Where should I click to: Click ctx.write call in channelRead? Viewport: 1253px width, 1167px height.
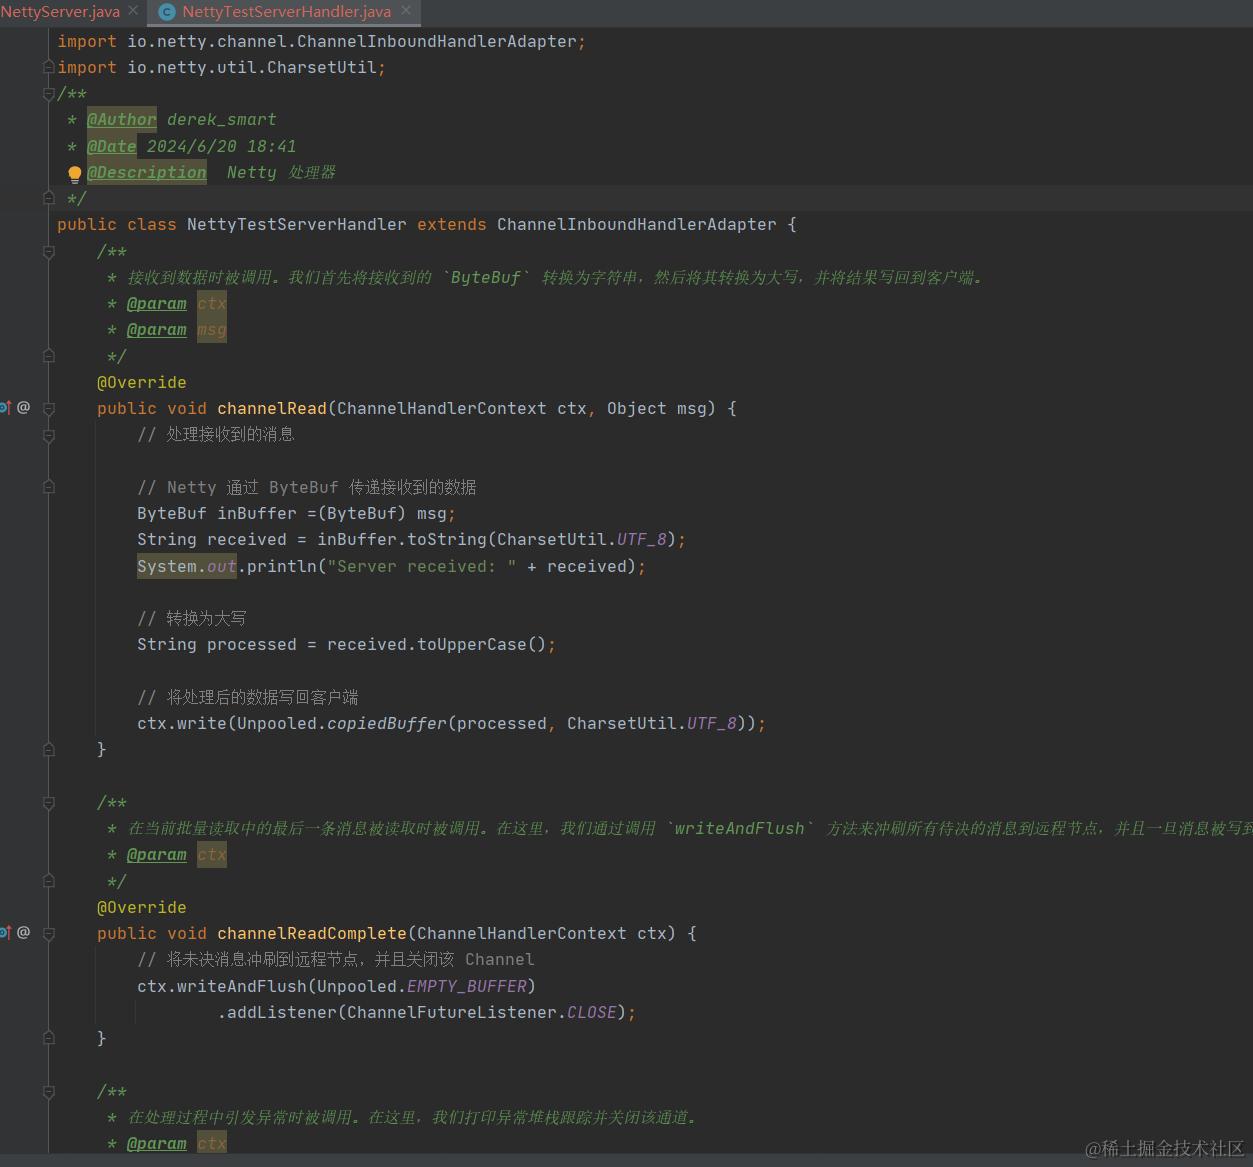pyautogui.click(x=182, y=724)
